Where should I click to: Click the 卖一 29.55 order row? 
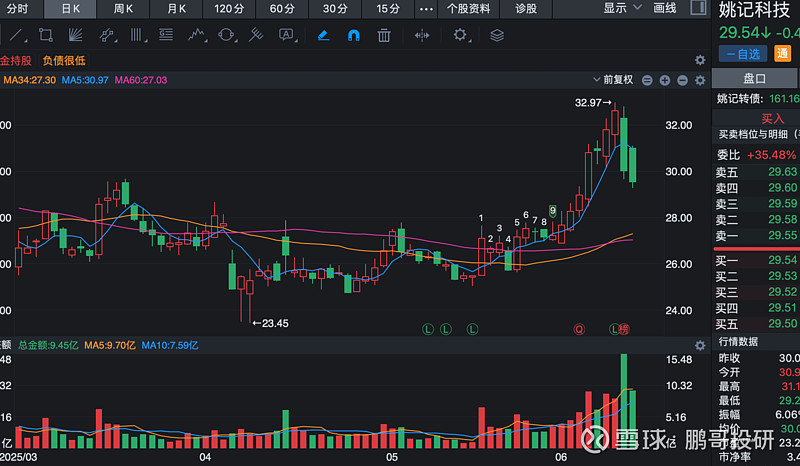click(x=756, y=235)
